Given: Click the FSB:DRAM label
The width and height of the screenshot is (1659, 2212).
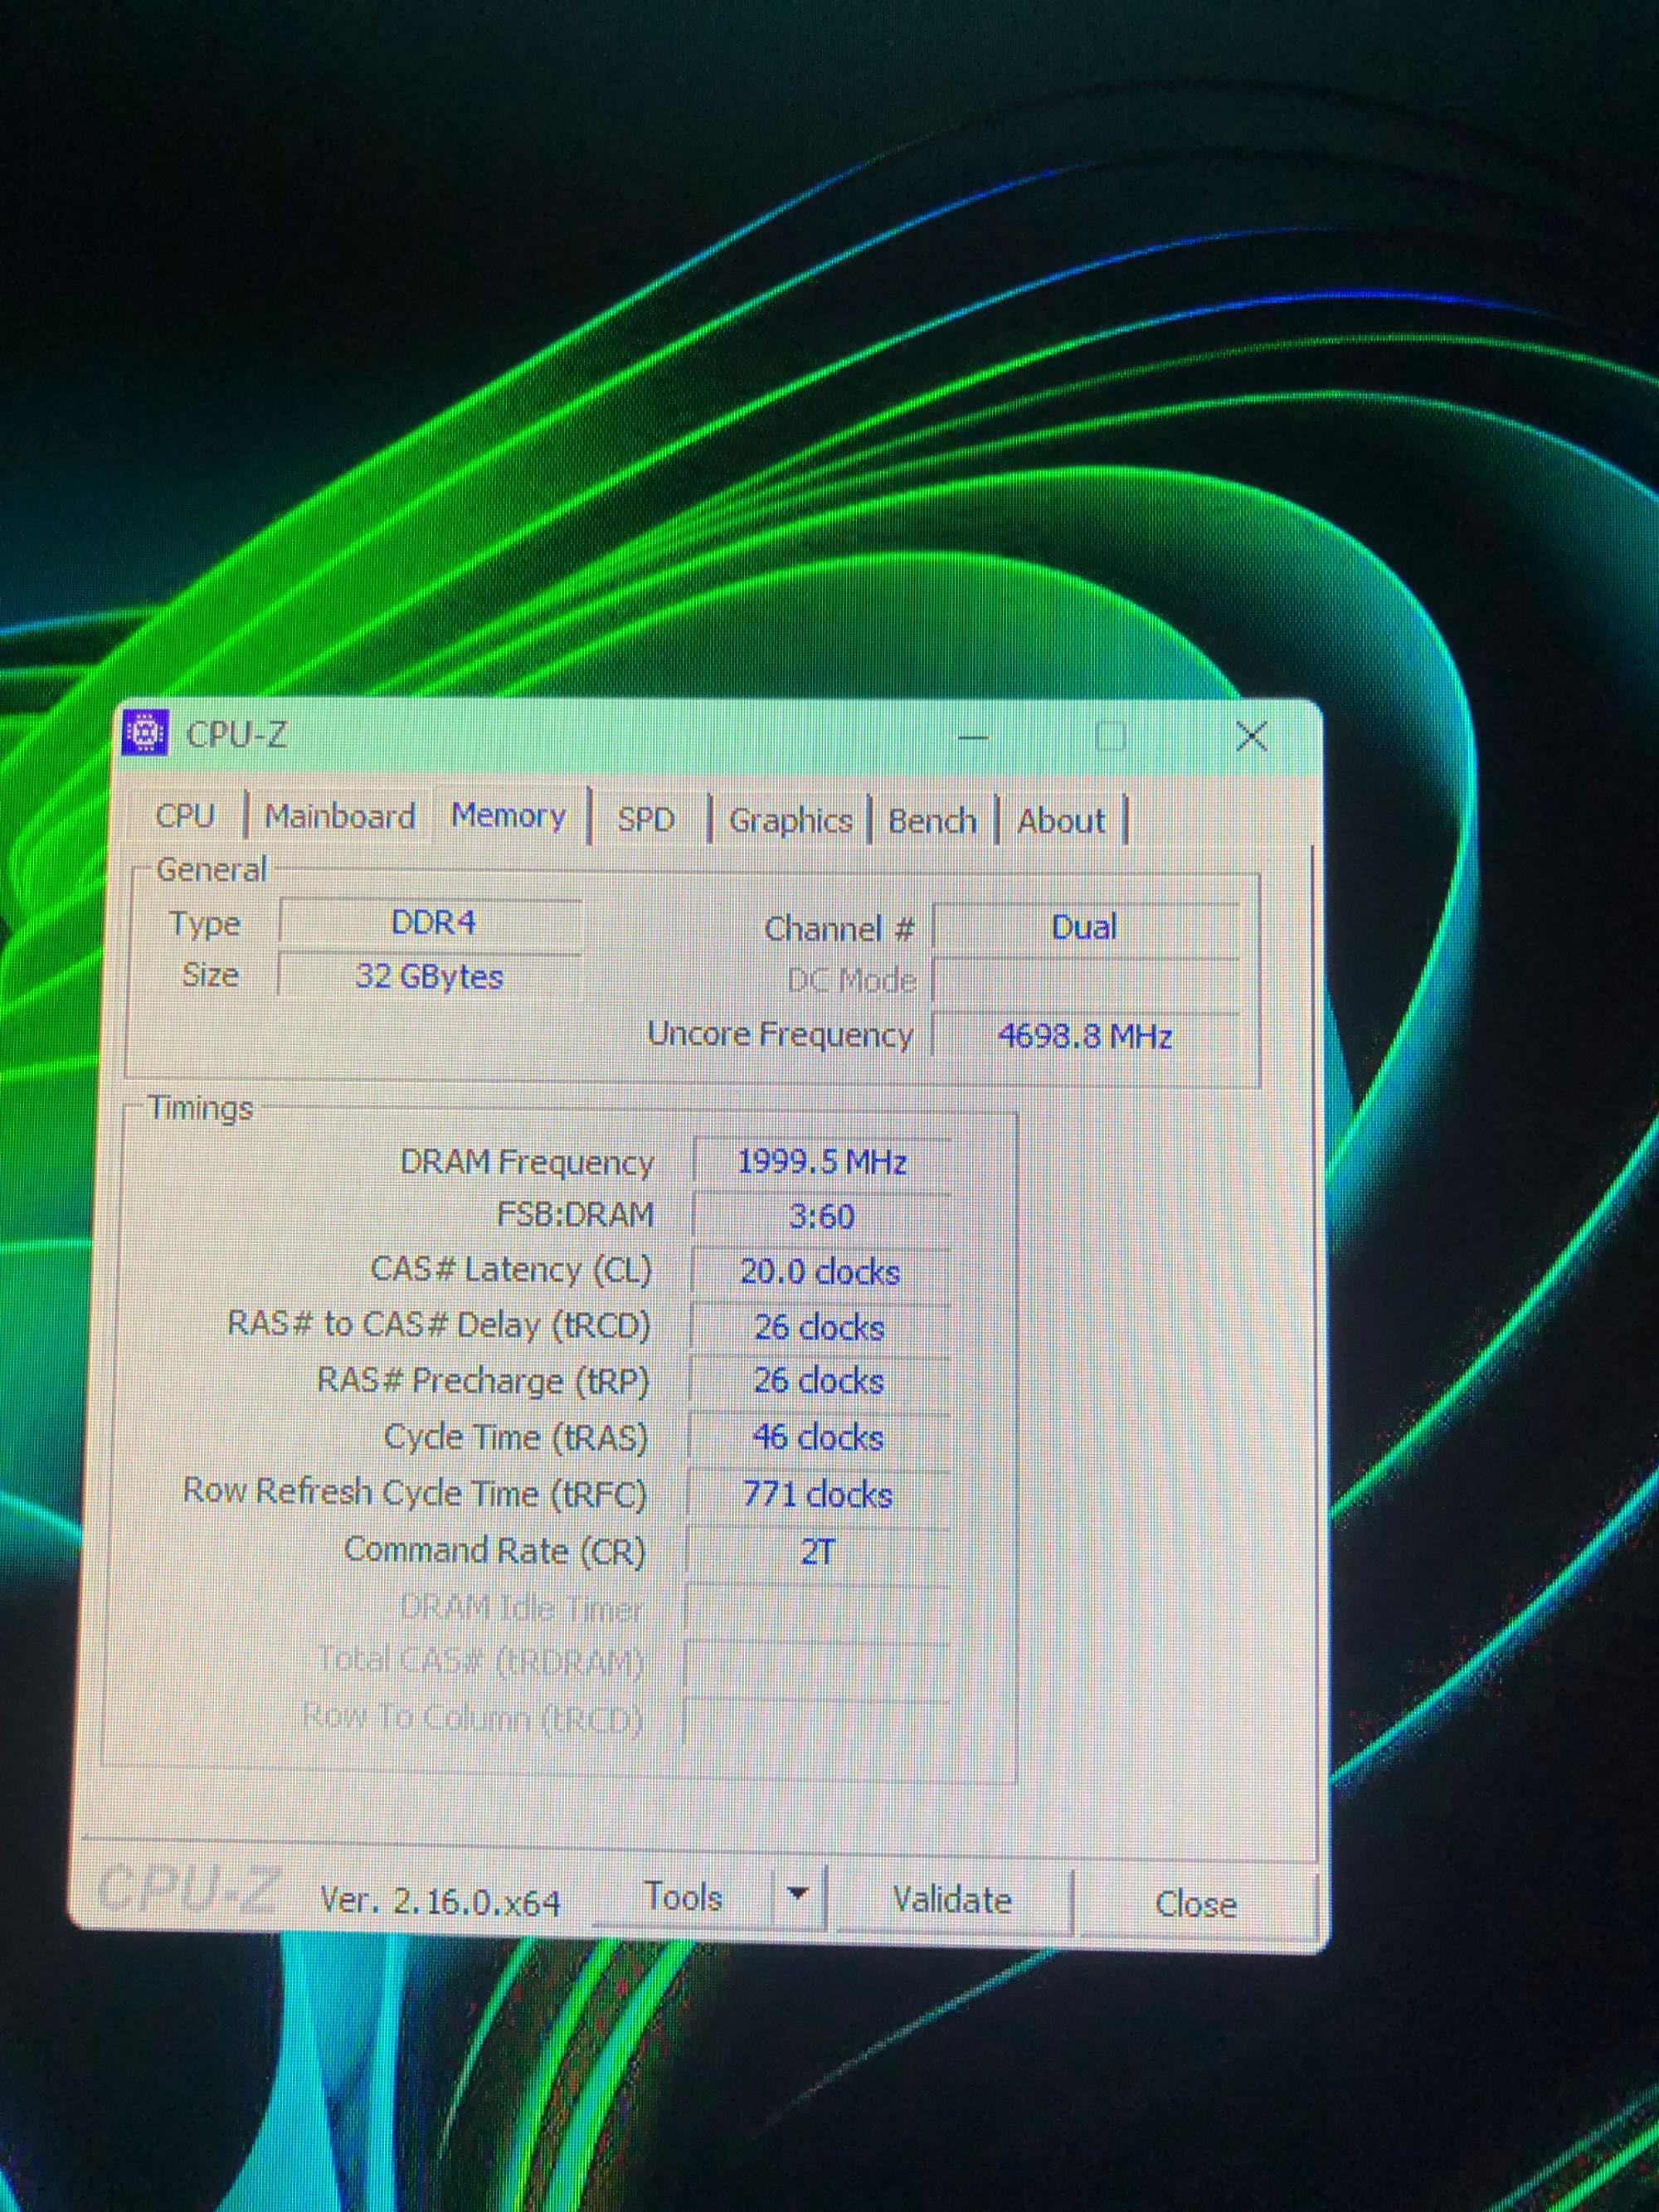Looking at the screenshot, I should pos(575,1215).
